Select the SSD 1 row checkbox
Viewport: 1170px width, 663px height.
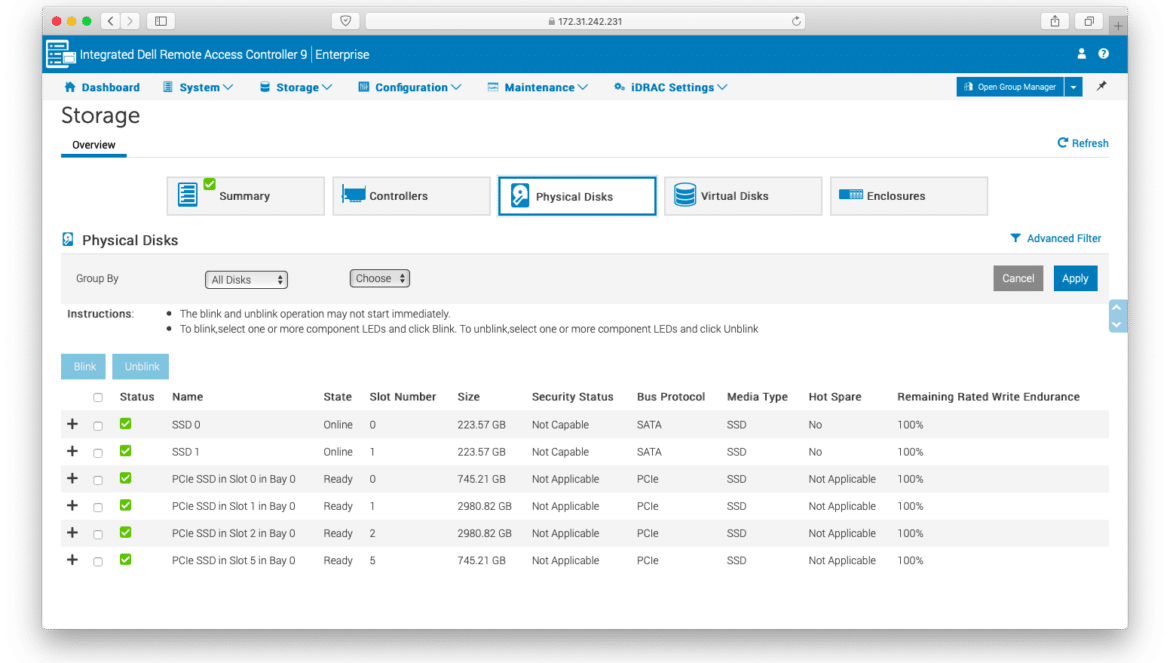pyautogui.click(x=98, y=453)
